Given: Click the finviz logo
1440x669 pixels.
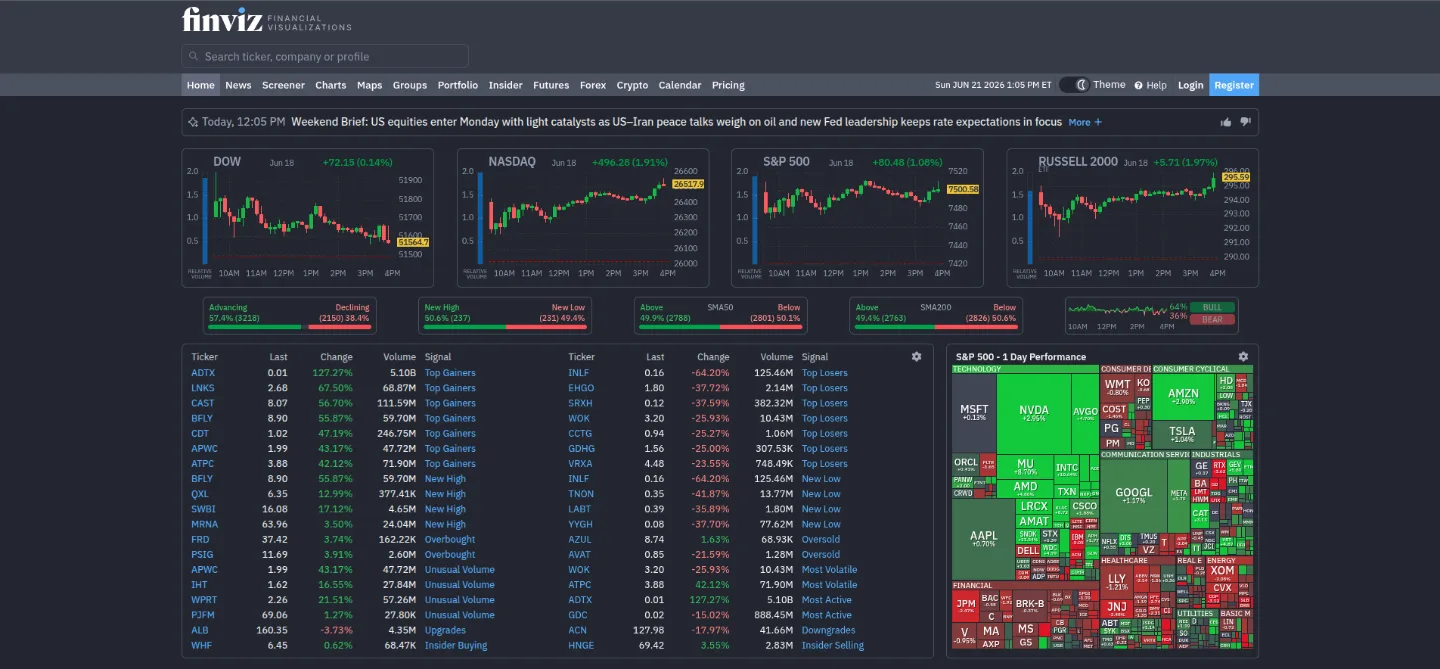Looking at the screenshot, I should [267, 19].
